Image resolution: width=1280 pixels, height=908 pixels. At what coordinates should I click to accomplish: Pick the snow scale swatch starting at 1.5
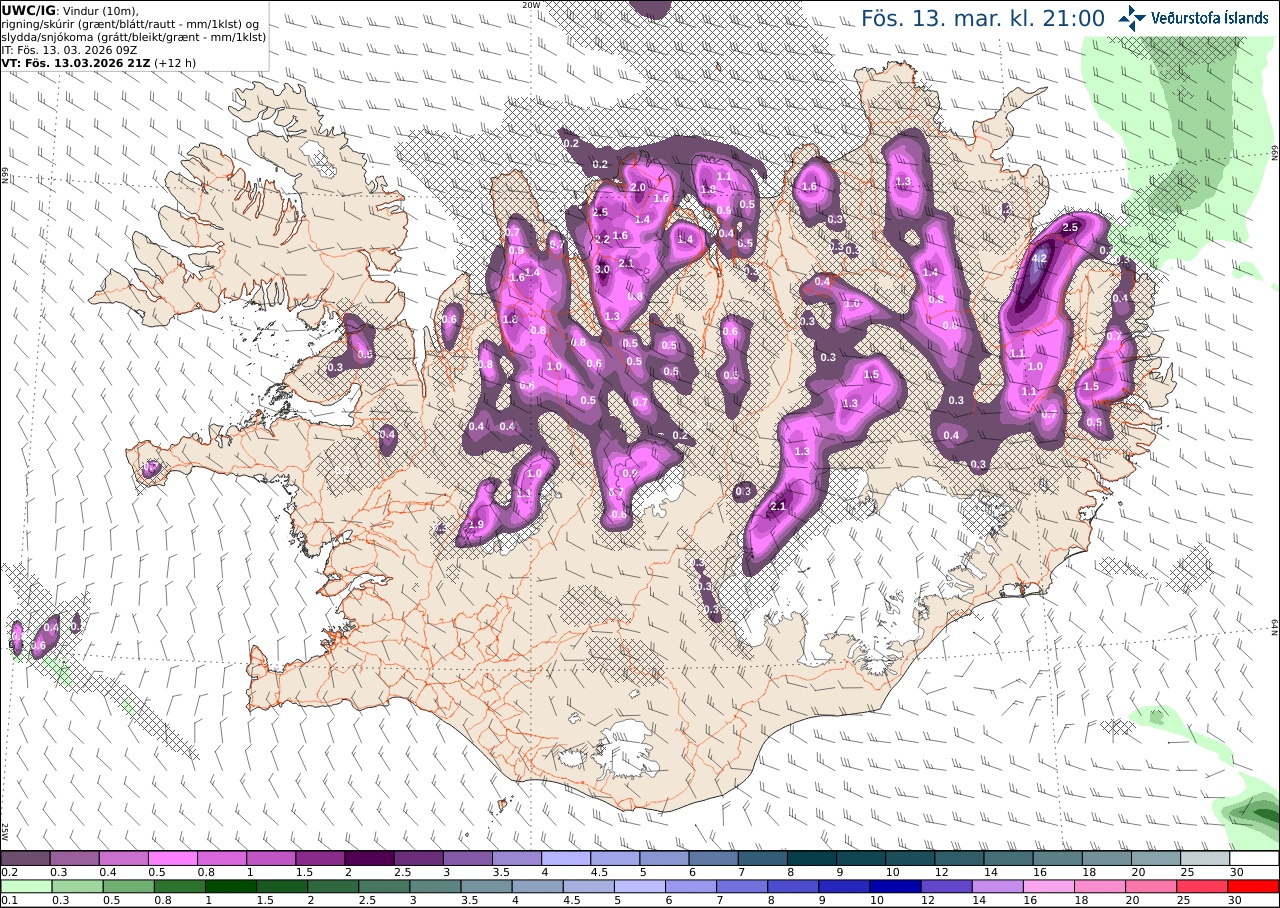click(x=320, y=858)
